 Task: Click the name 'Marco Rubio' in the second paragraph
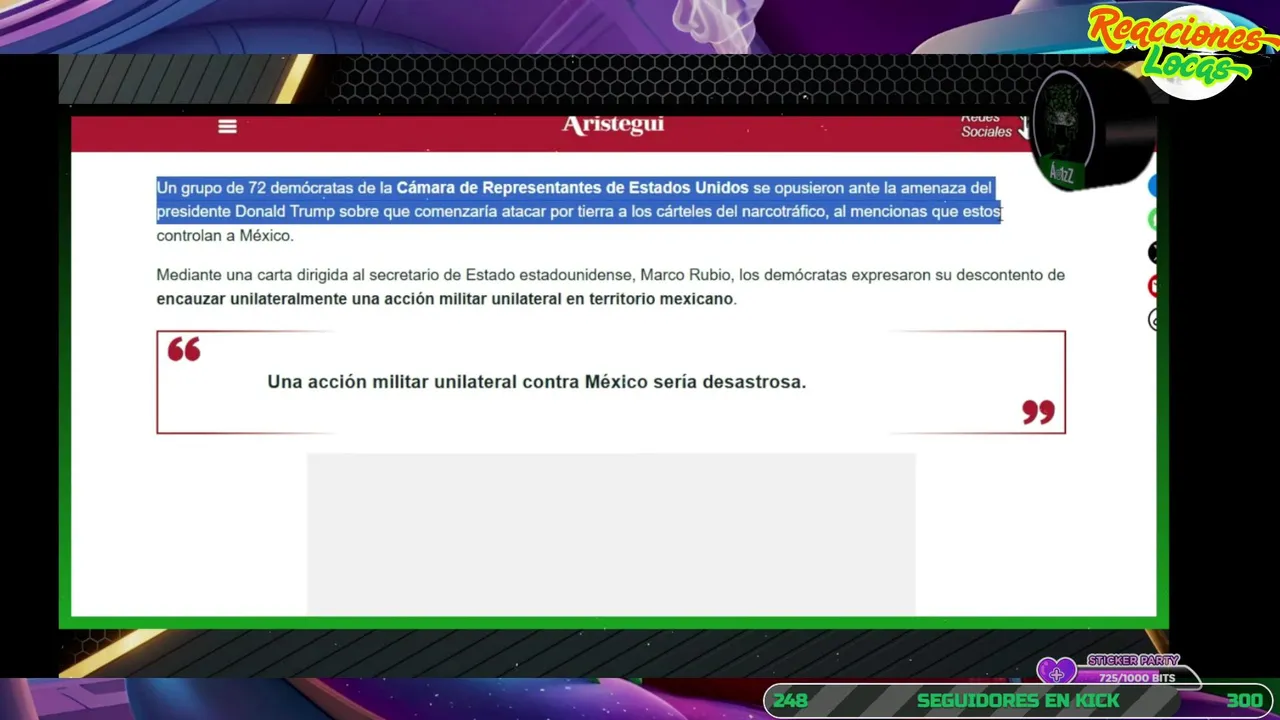[685, 275]
